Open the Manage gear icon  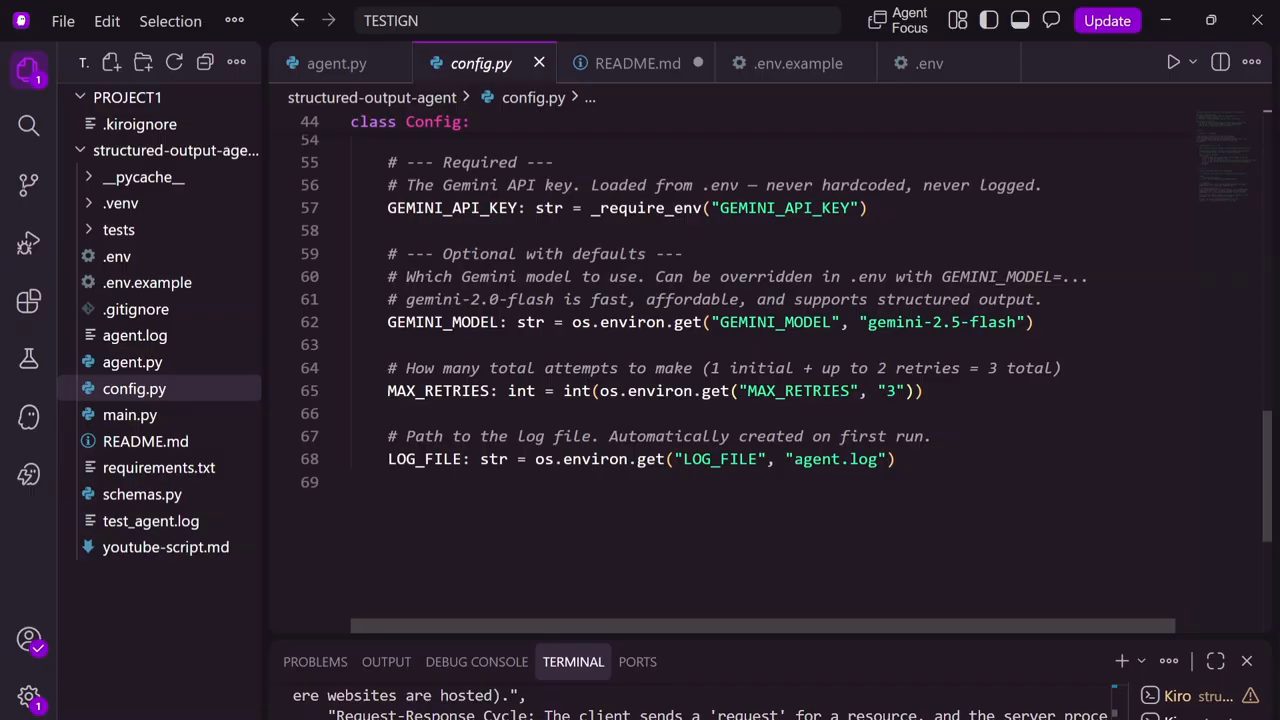pyautogui.click(x=28, y=697)
